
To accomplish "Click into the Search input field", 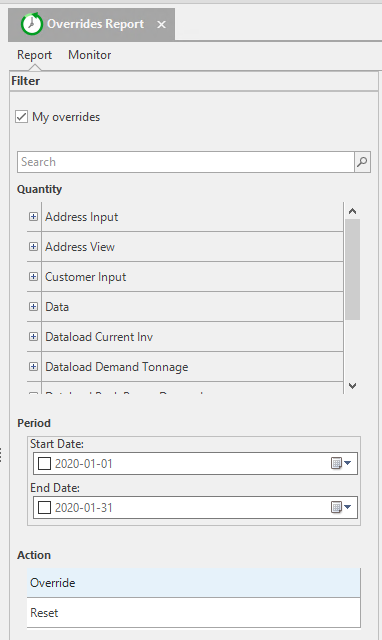I will [x=186, y=162].
